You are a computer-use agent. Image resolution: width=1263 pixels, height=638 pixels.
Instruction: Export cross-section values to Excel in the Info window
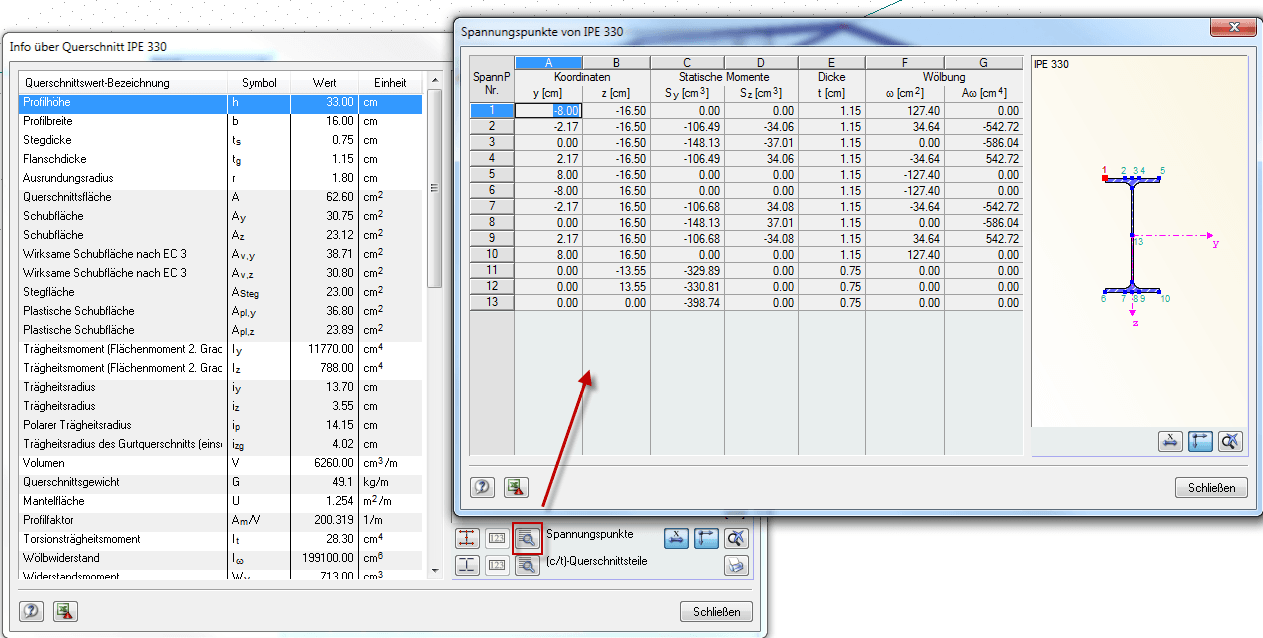tap(65, 611)
